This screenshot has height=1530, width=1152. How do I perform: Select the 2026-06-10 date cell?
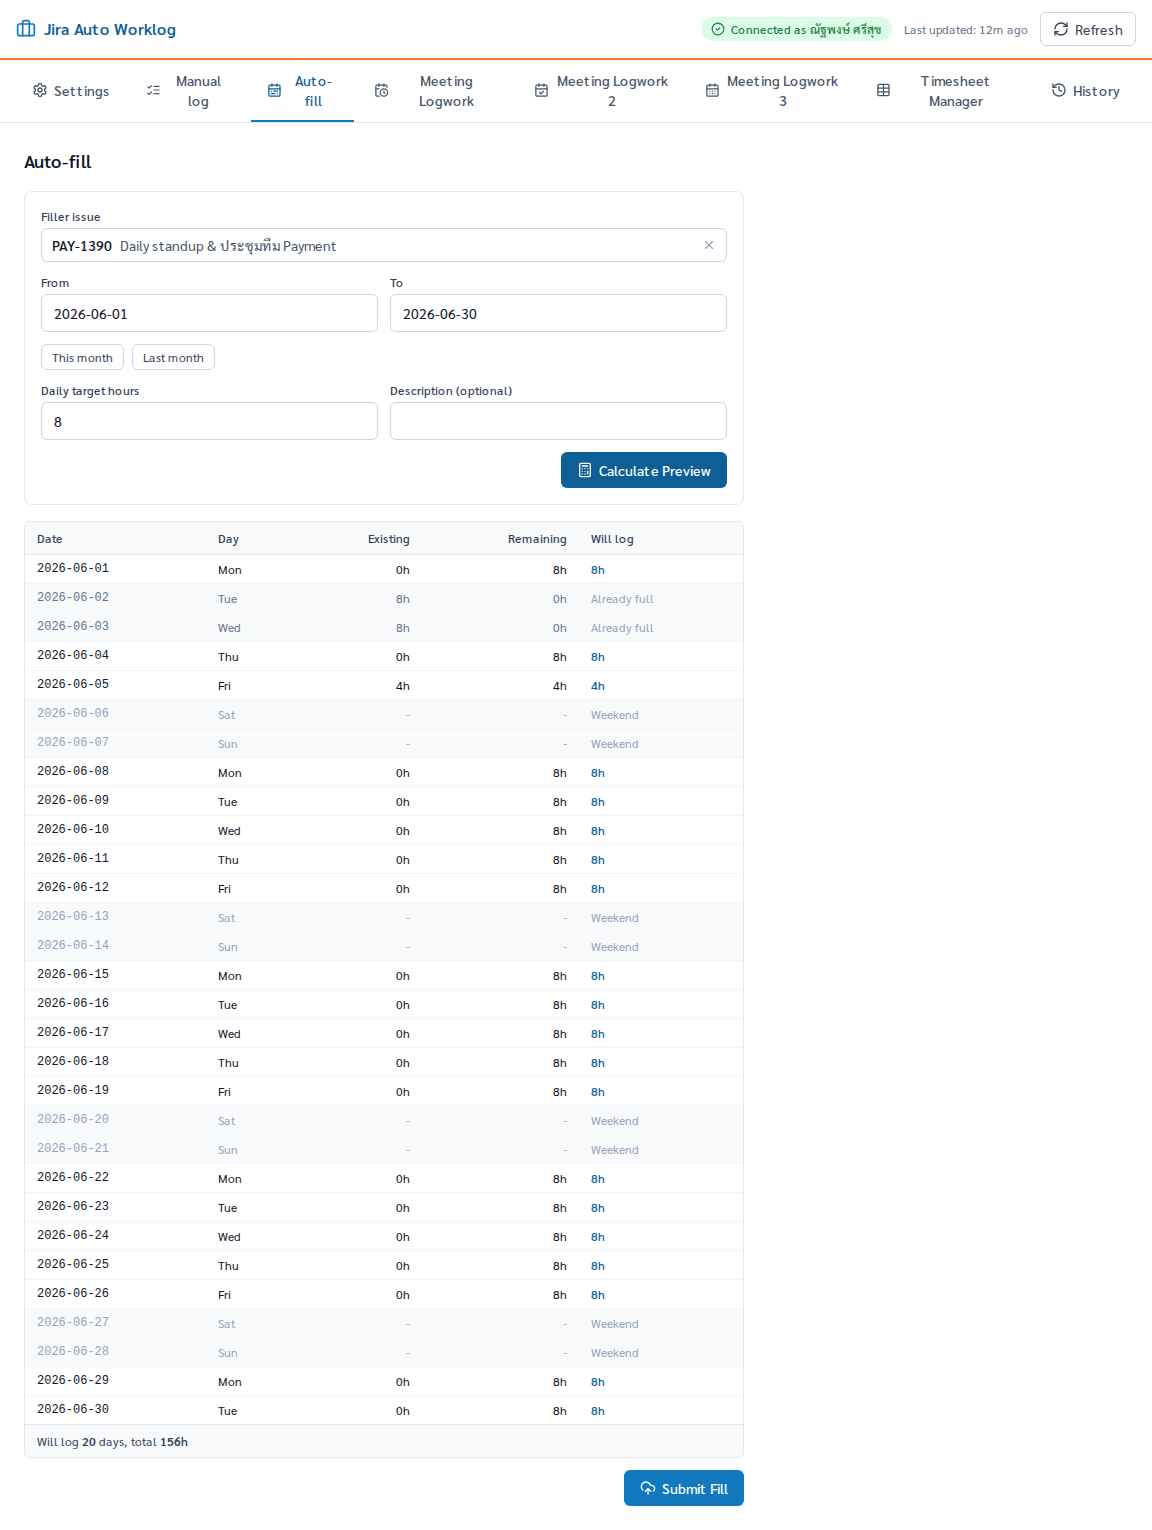(x=73, y=829)
